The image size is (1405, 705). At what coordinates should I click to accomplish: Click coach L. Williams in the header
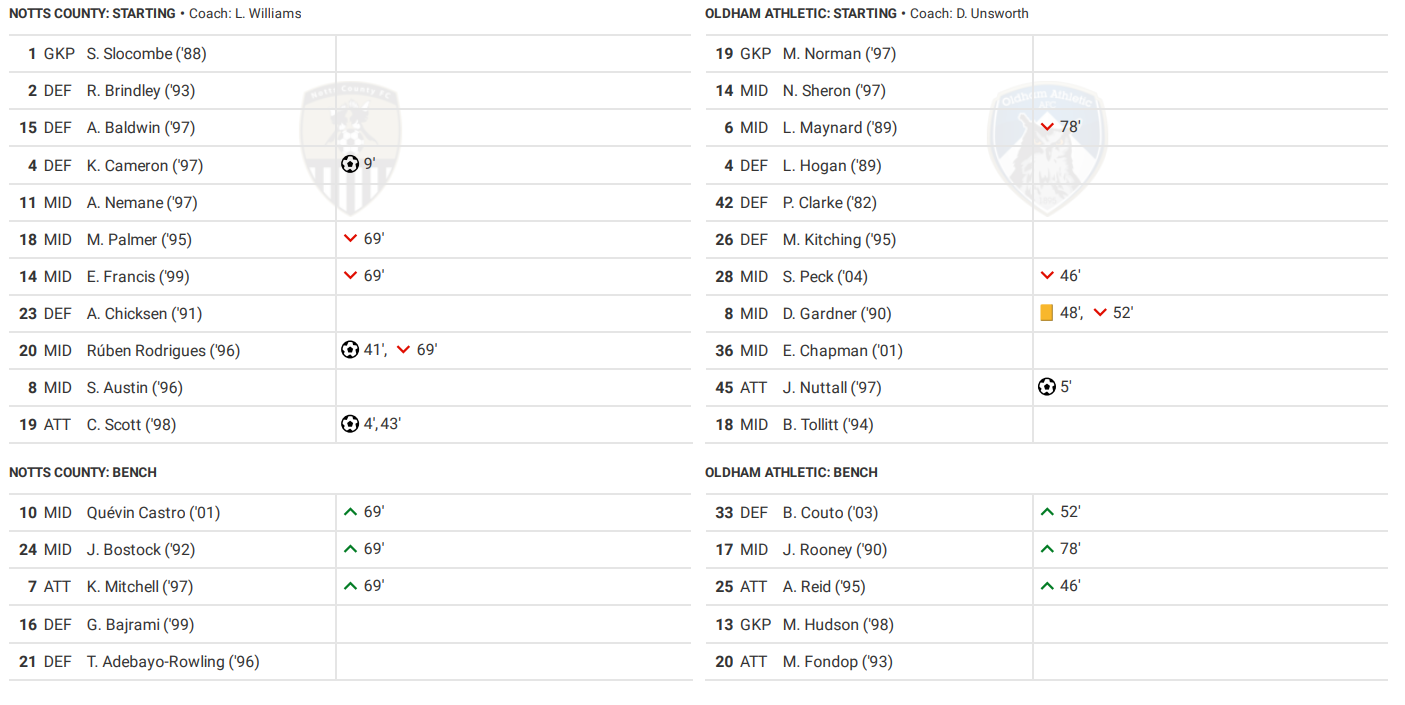click(268, 14)
